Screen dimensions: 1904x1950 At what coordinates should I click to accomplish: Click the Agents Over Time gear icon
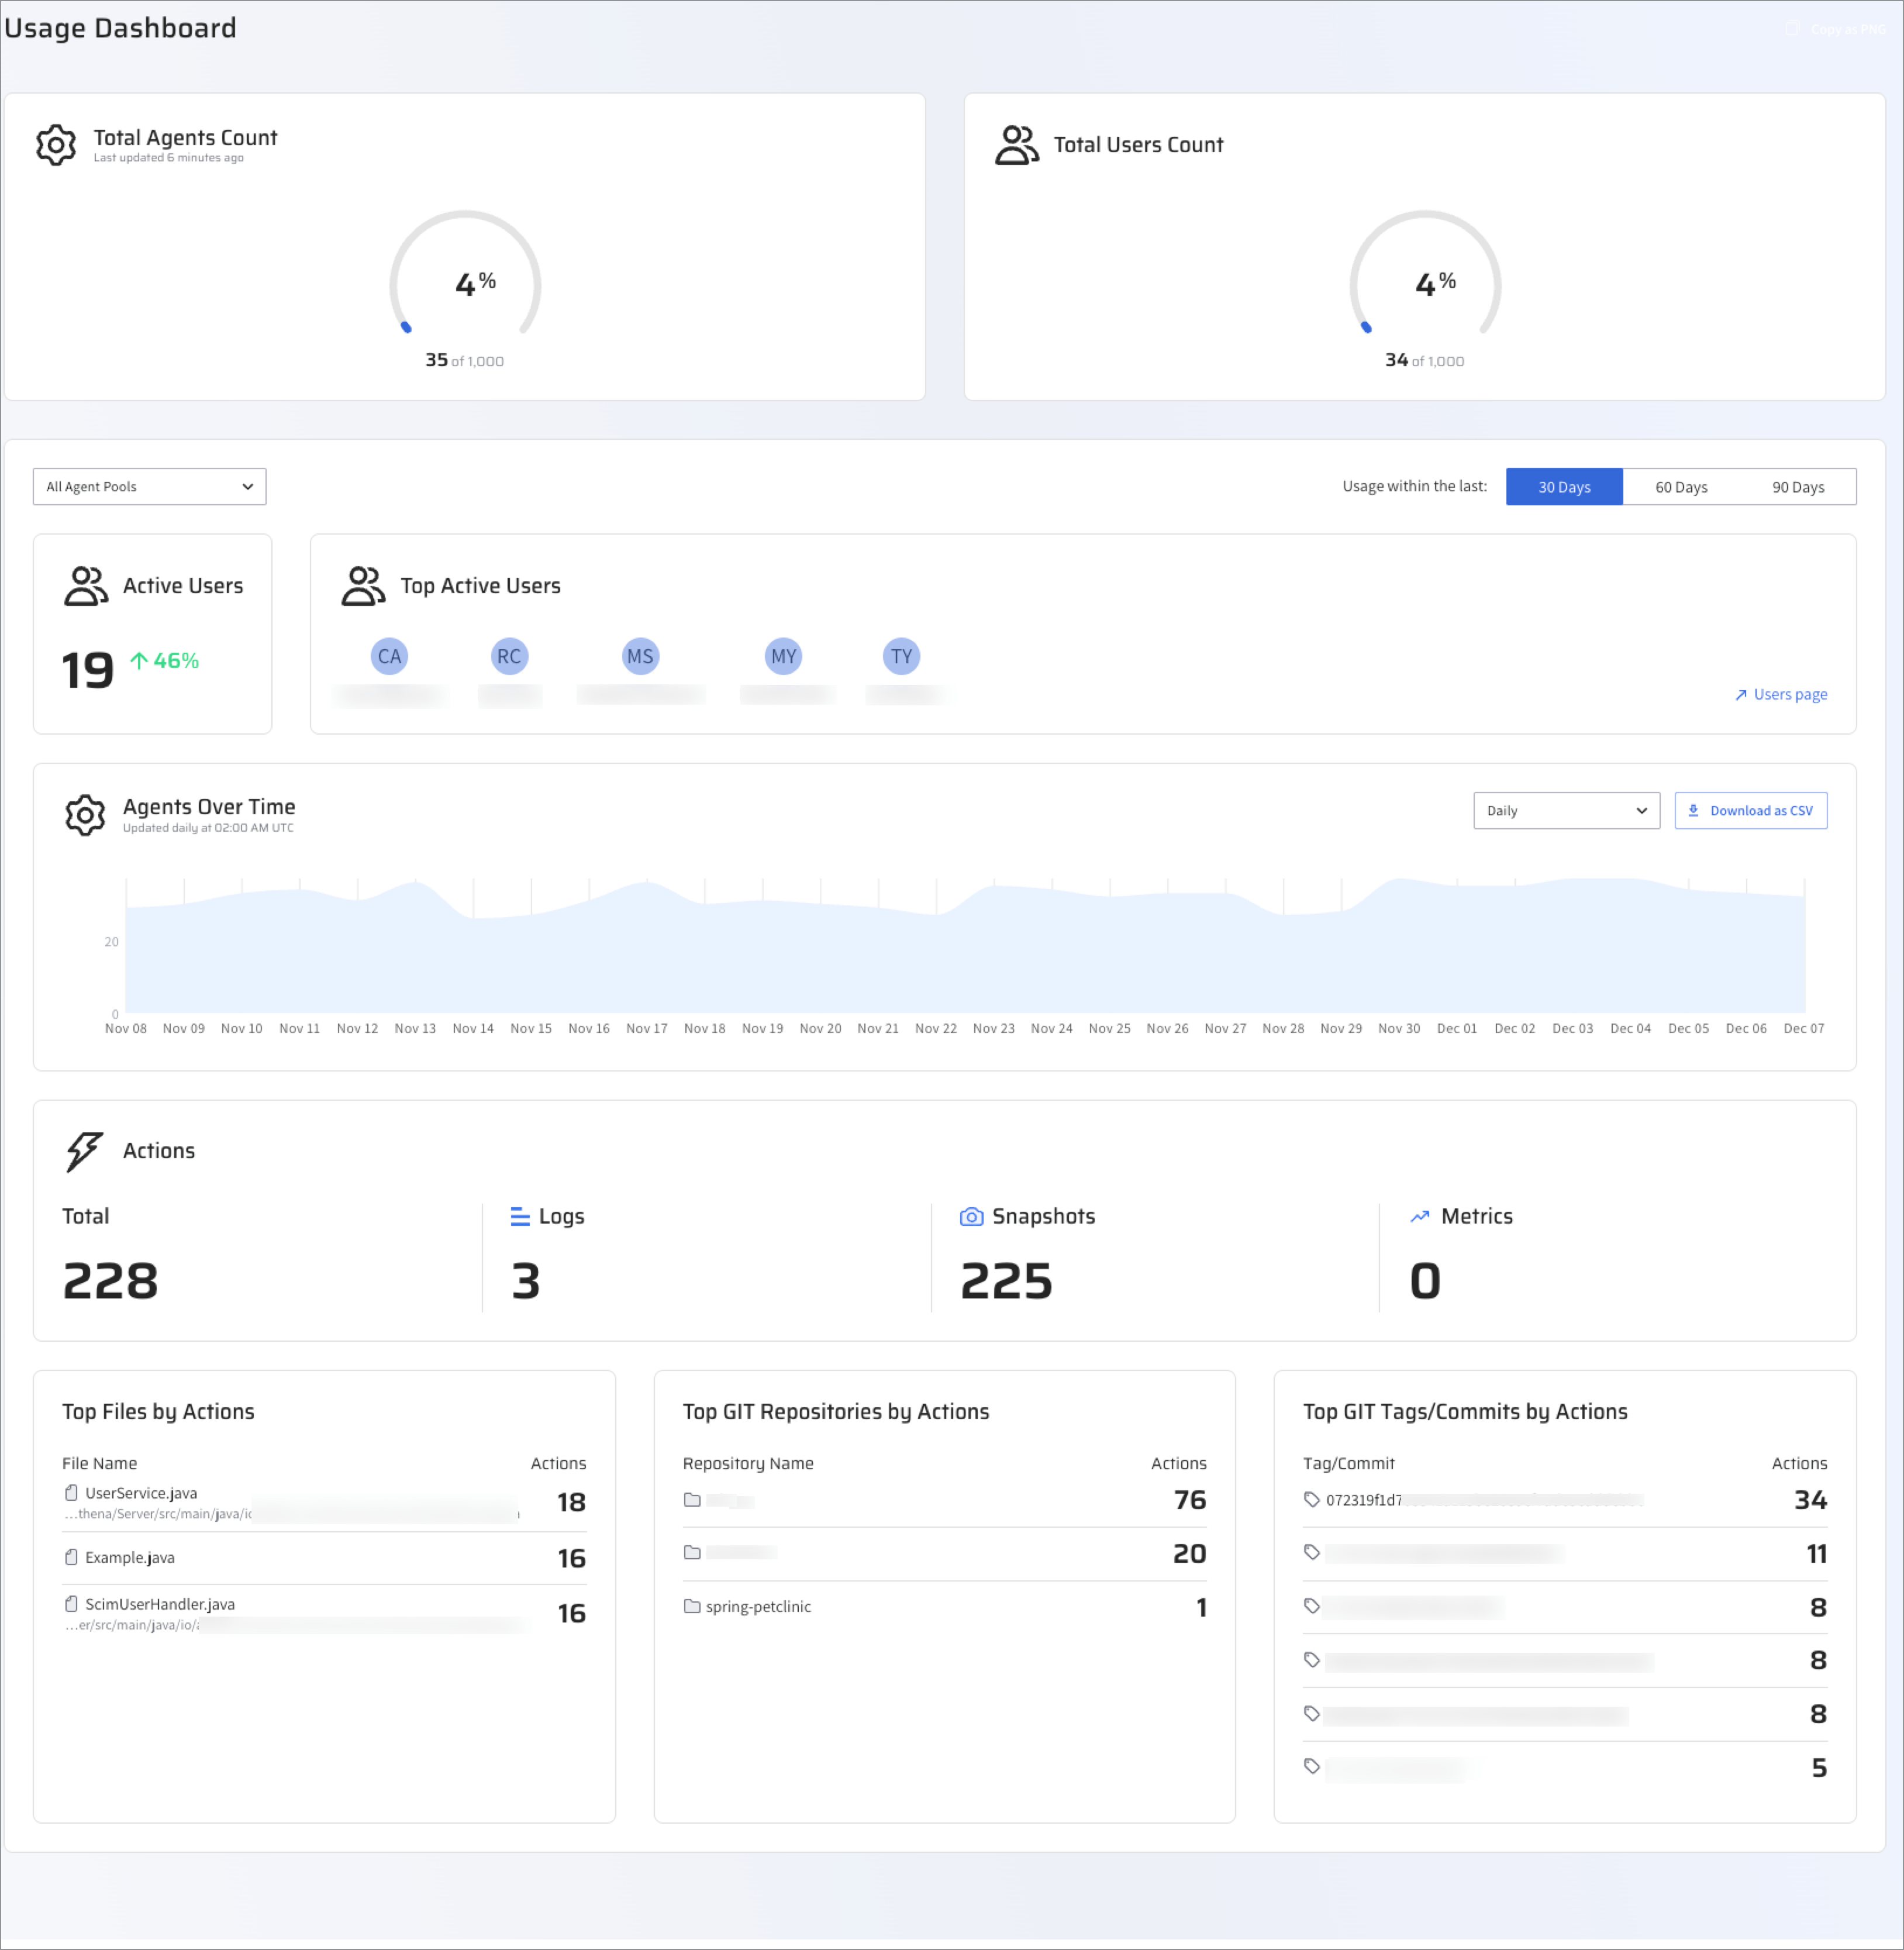(x=85, y=815)
